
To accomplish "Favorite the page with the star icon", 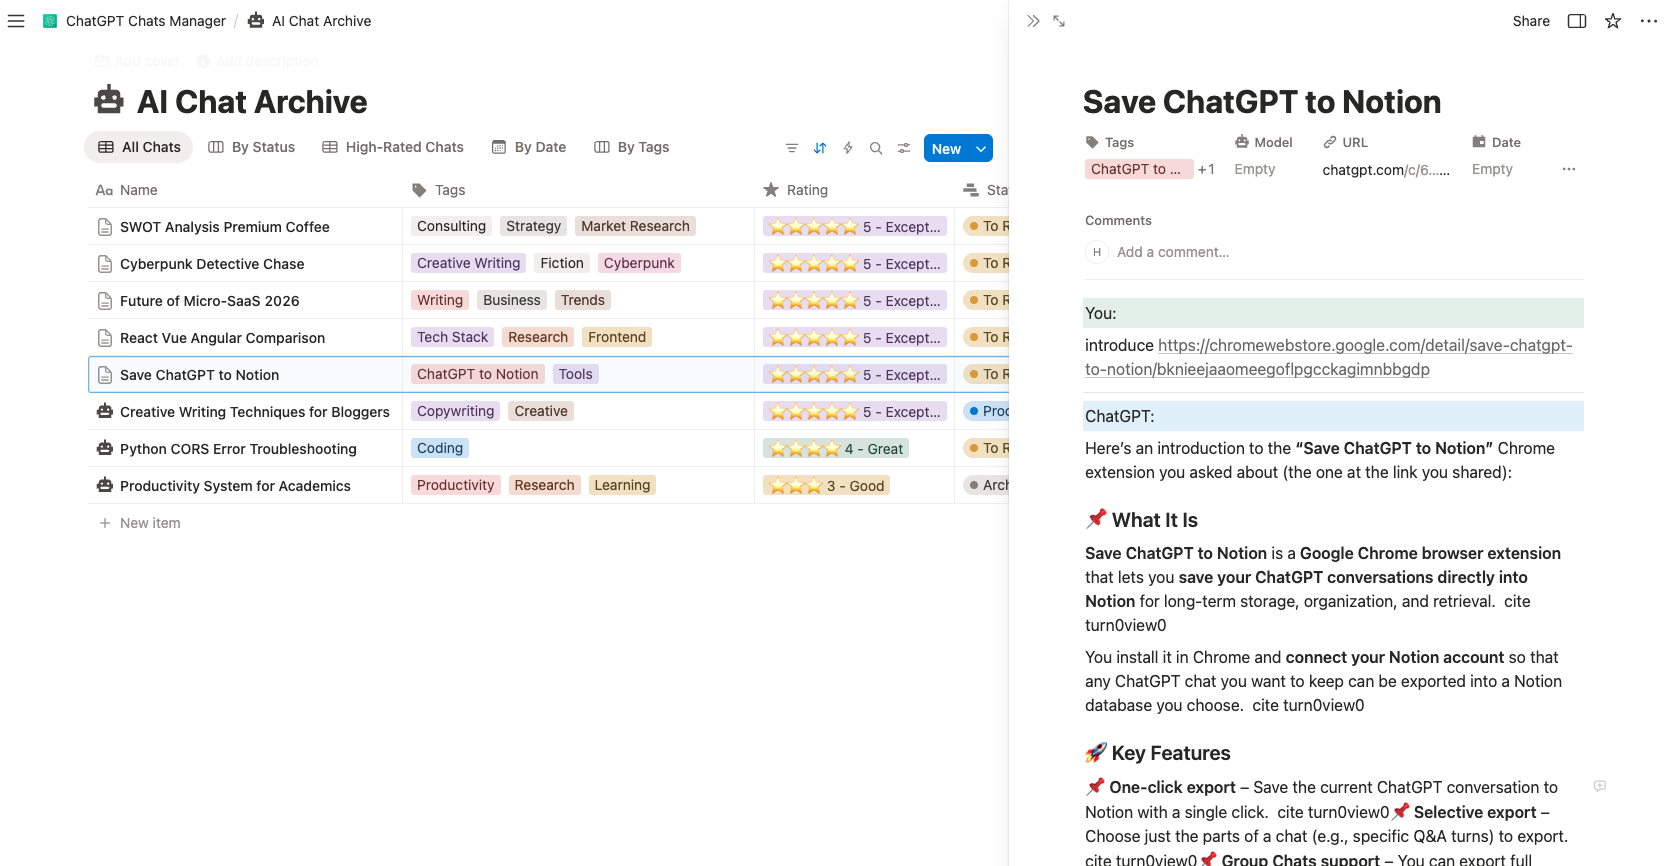I will tap(1613, 21).
